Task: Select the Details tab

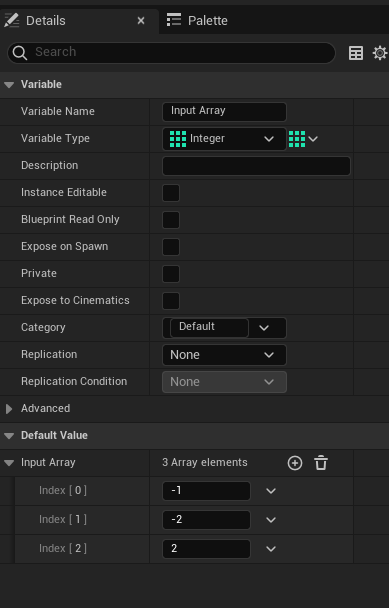Action: [46, 21]
